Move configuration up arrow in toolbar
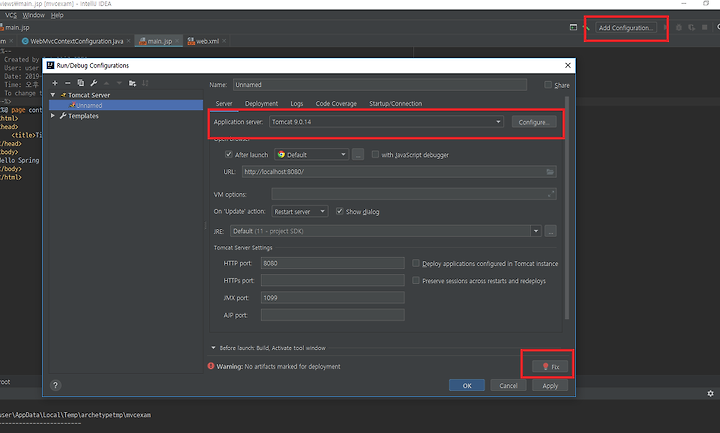Viewport: 720px width, 433px height. pyautogui.click(x=107, y=83)
